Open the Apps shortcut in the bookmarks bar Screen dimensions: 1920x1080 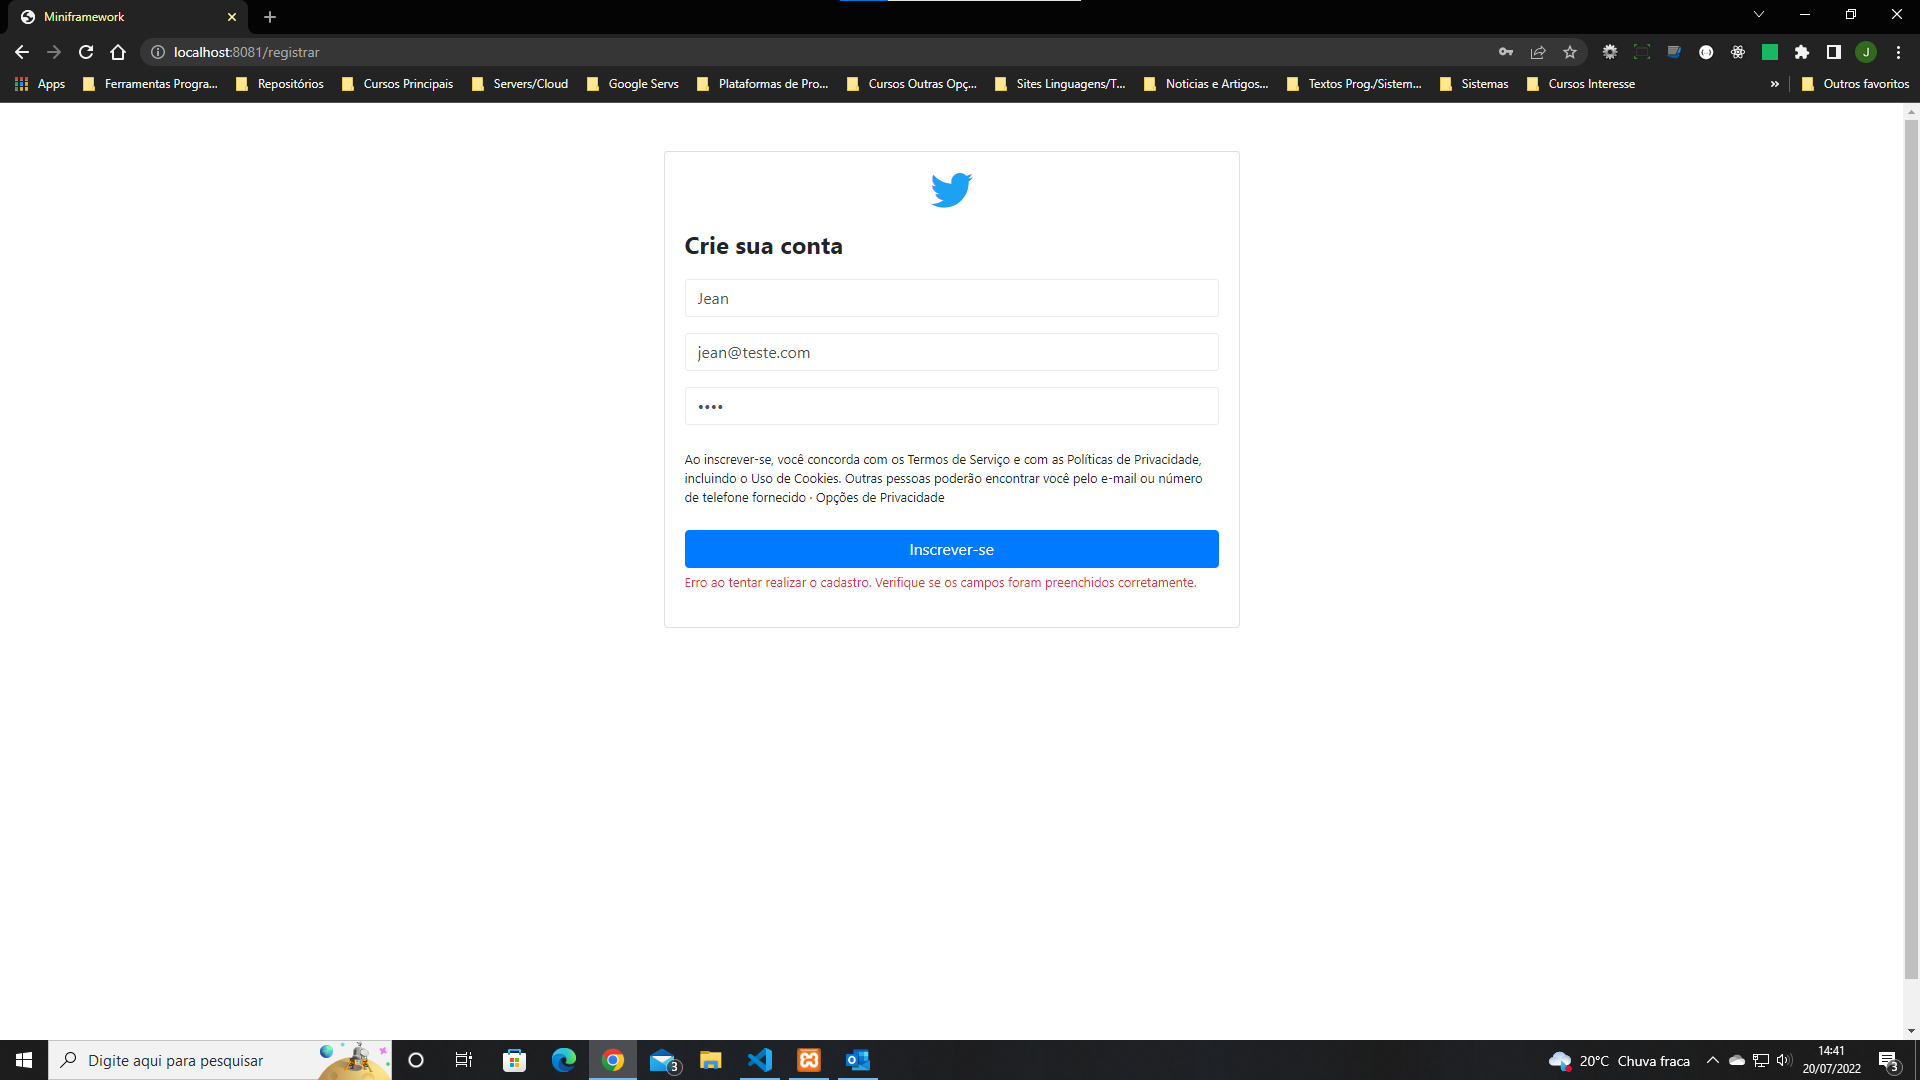click(40, 84)
